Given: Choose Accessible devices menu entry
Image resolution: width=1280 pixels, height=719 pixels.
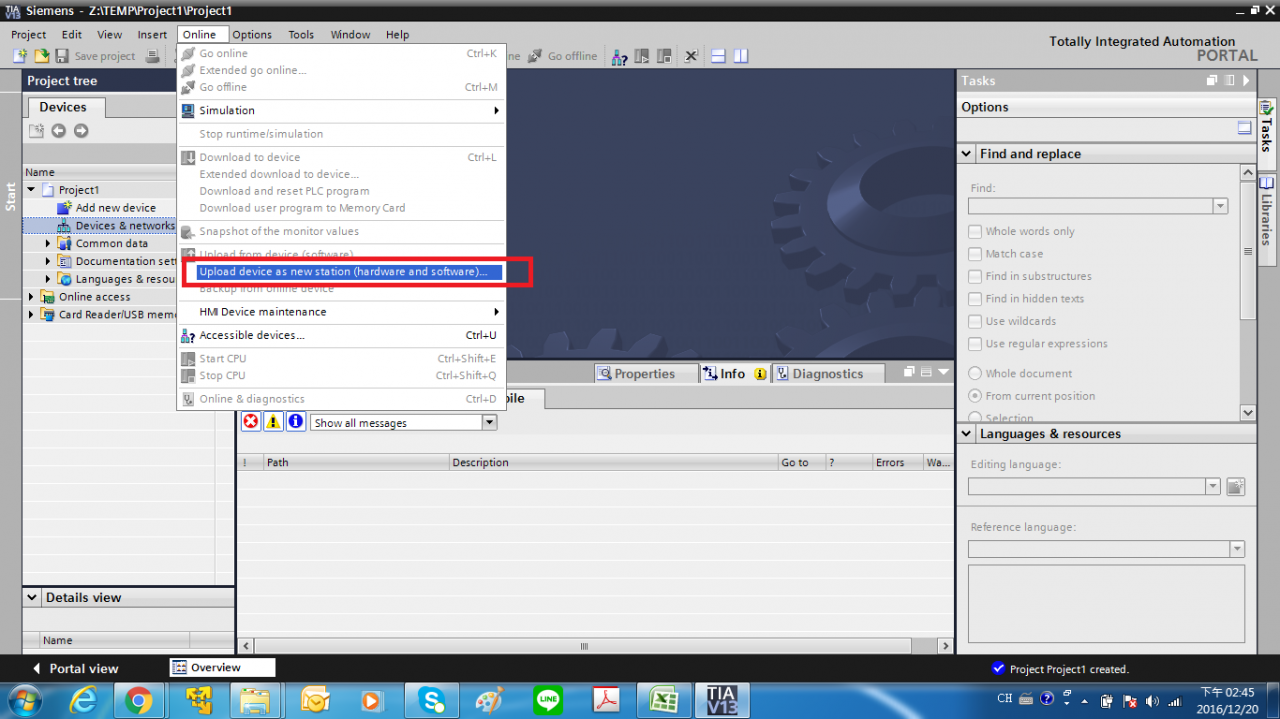Looking at the screenshot, I should (341, 335).
